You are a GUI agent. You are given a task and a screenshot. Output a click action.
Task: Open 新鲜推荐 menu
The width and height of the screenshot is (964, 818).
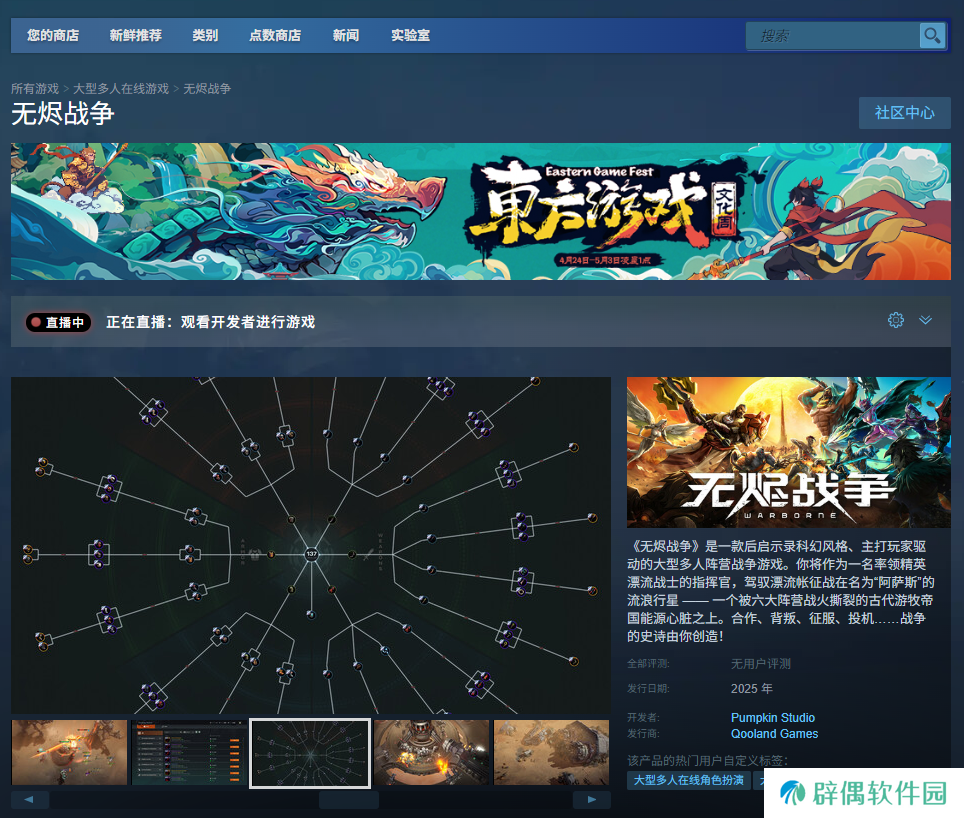tap(136, 35)
